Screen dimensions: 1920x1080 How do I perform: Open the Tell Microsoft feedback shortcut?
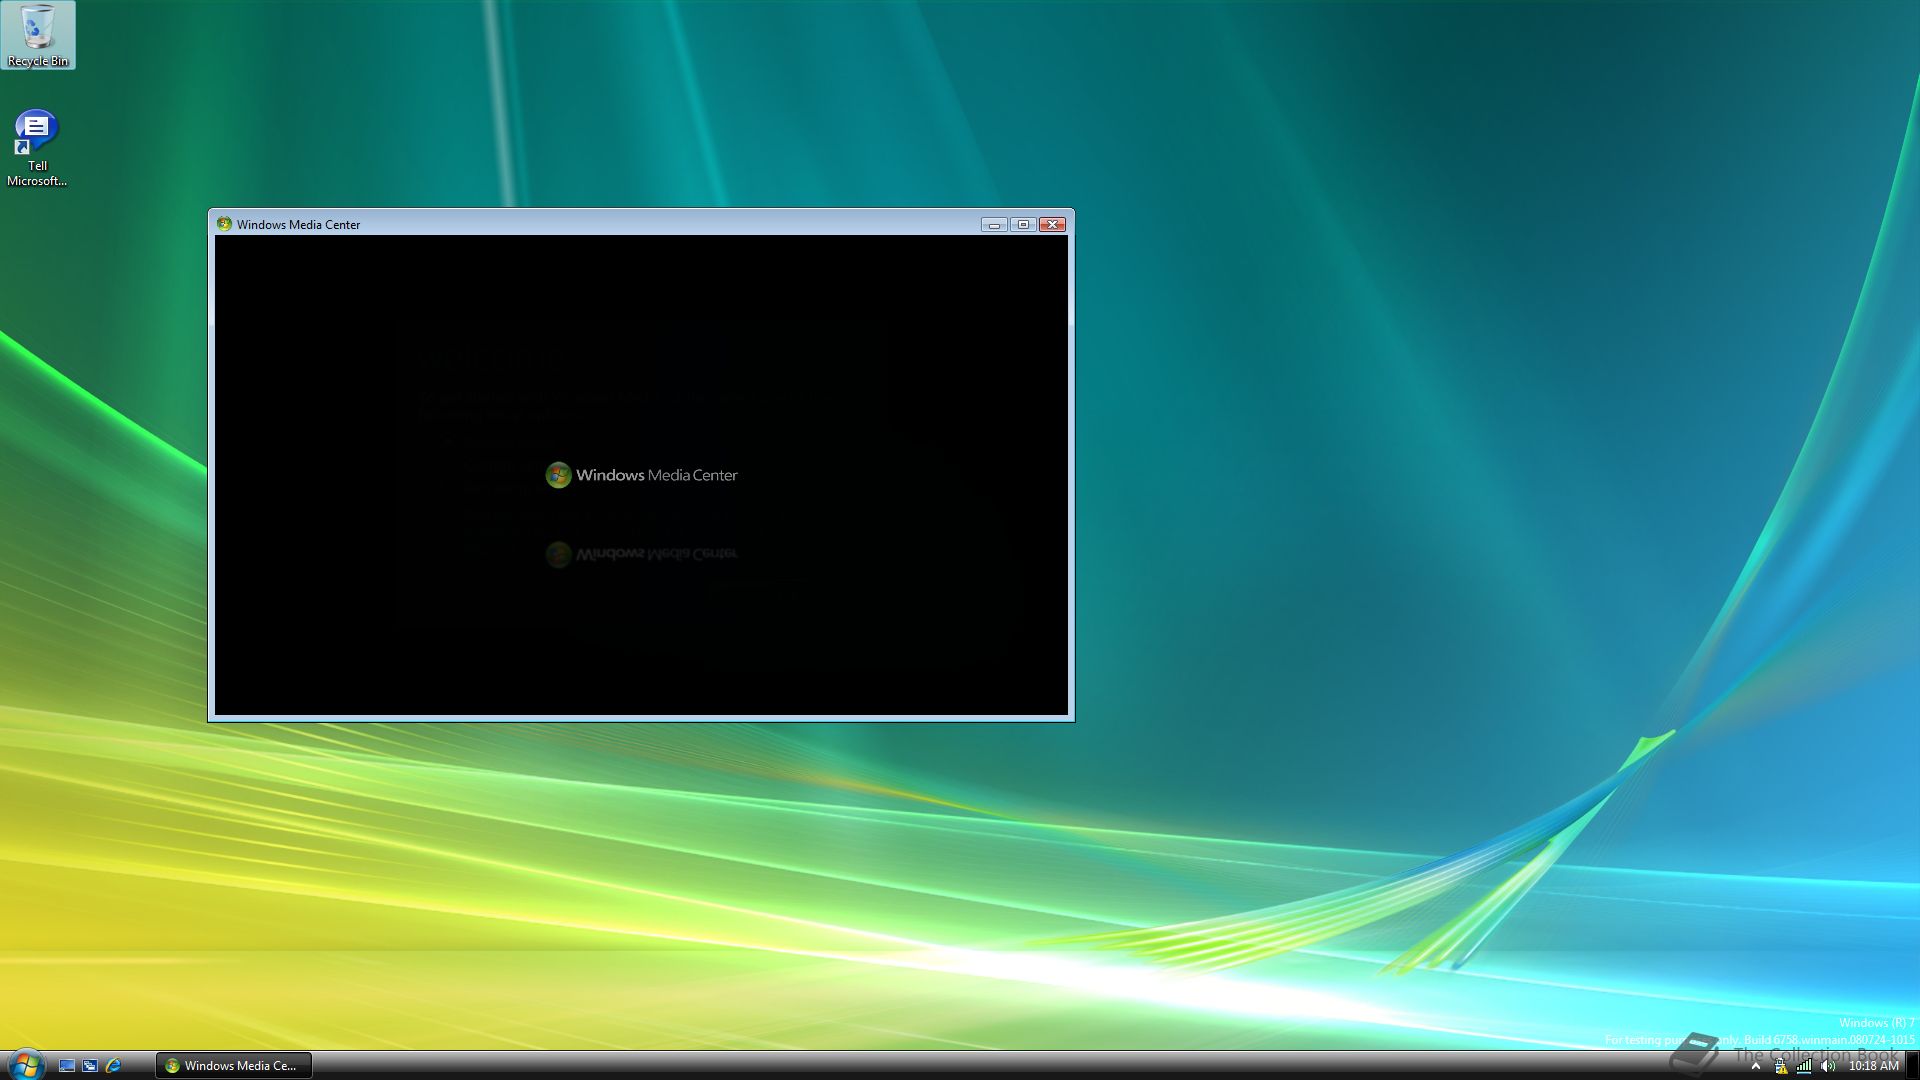[x=37, y=148]
